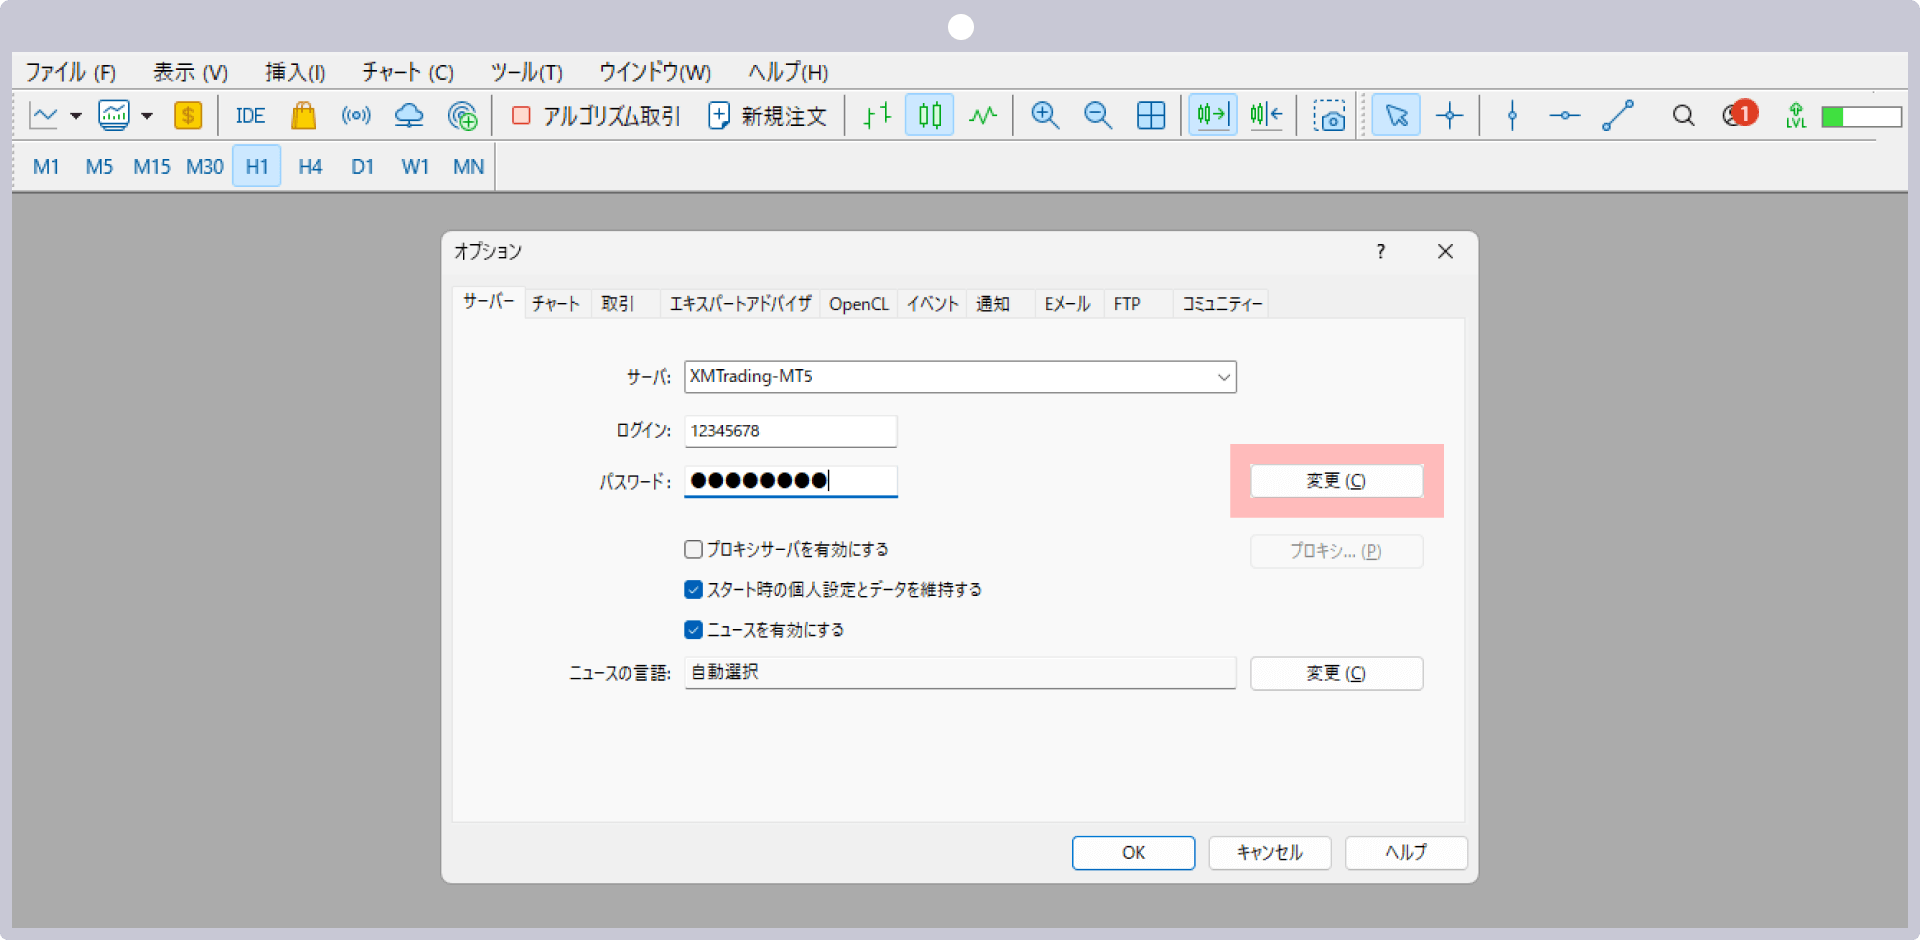Viewport: 1920px width, 940px height.
Task: Toggle chart shift icon
Action: (1266, 116)
